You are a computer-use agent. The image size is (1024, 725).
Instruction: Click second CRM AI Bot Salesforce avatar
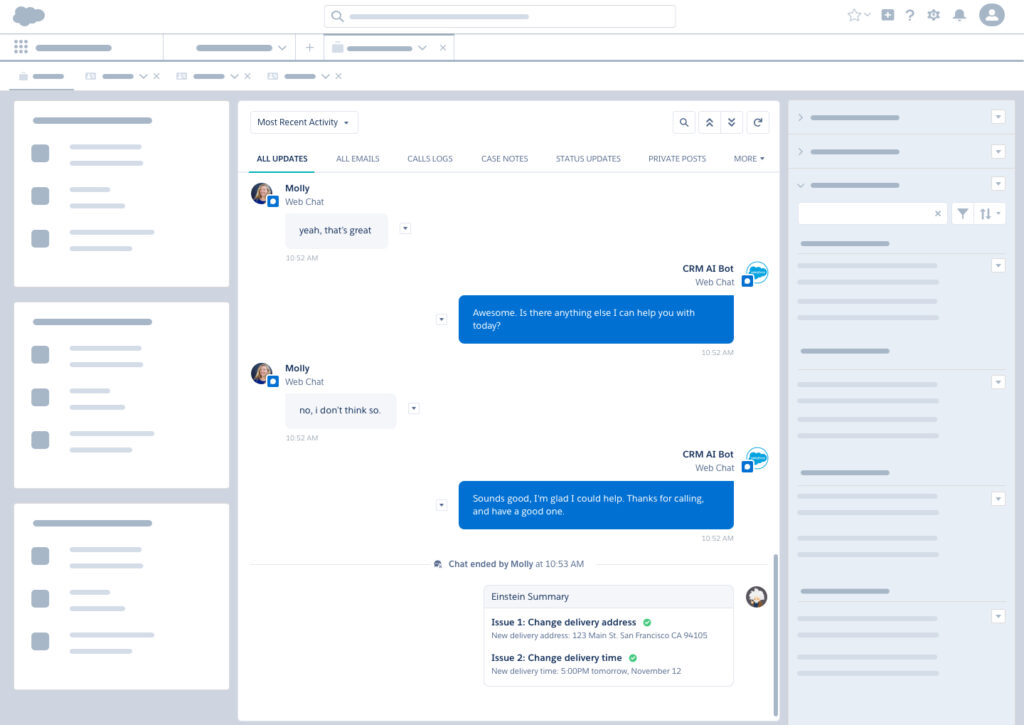[757, 457]
